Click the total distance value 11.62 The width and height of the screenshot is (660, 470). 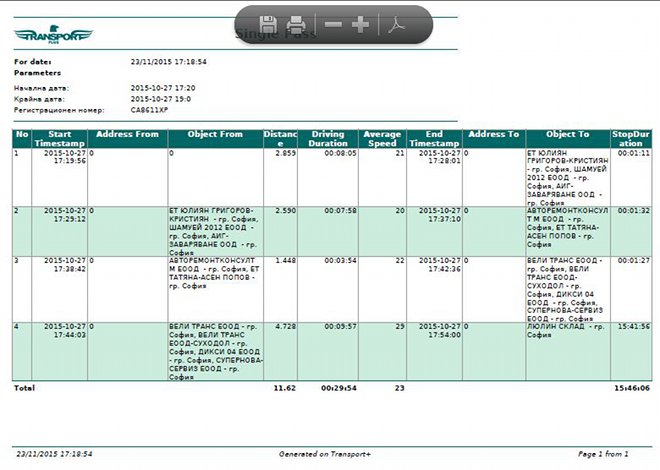click(283, 387)
